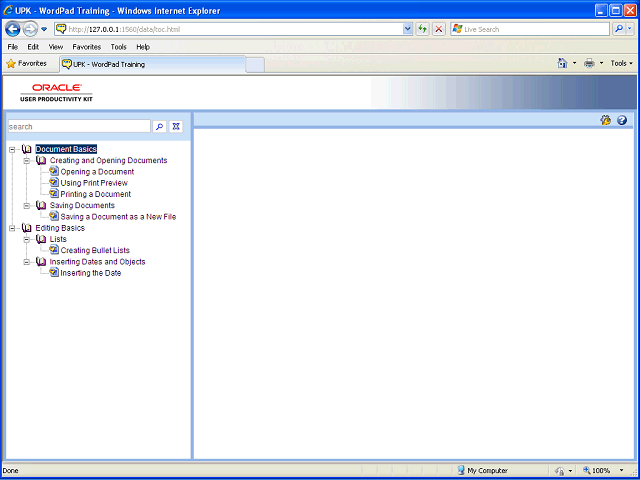Screen dimensions: 640x480
Task: Open the Opening a Document topic
Action: (x=97, y=172)
